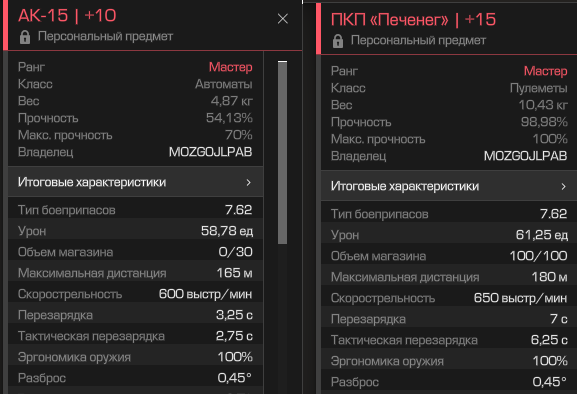The width and height of the screenshot is (577, 394).
Task: Click the max durability value 70%
Action: [239, 135]
